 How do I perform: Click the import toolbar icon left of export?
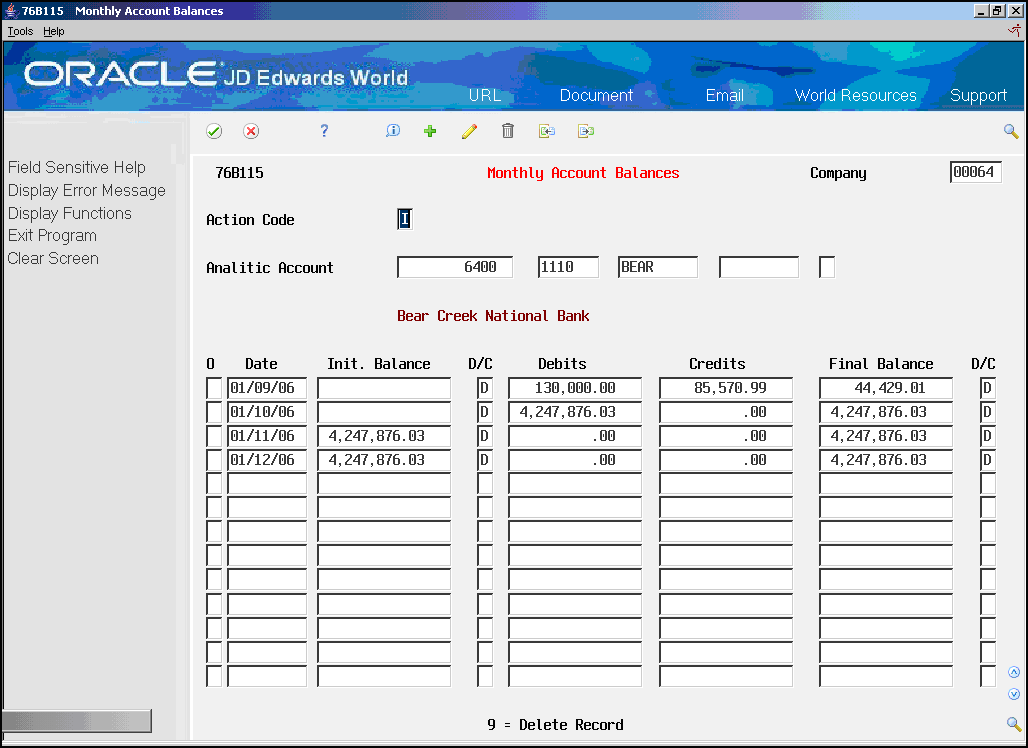click(x=547, y=131)
